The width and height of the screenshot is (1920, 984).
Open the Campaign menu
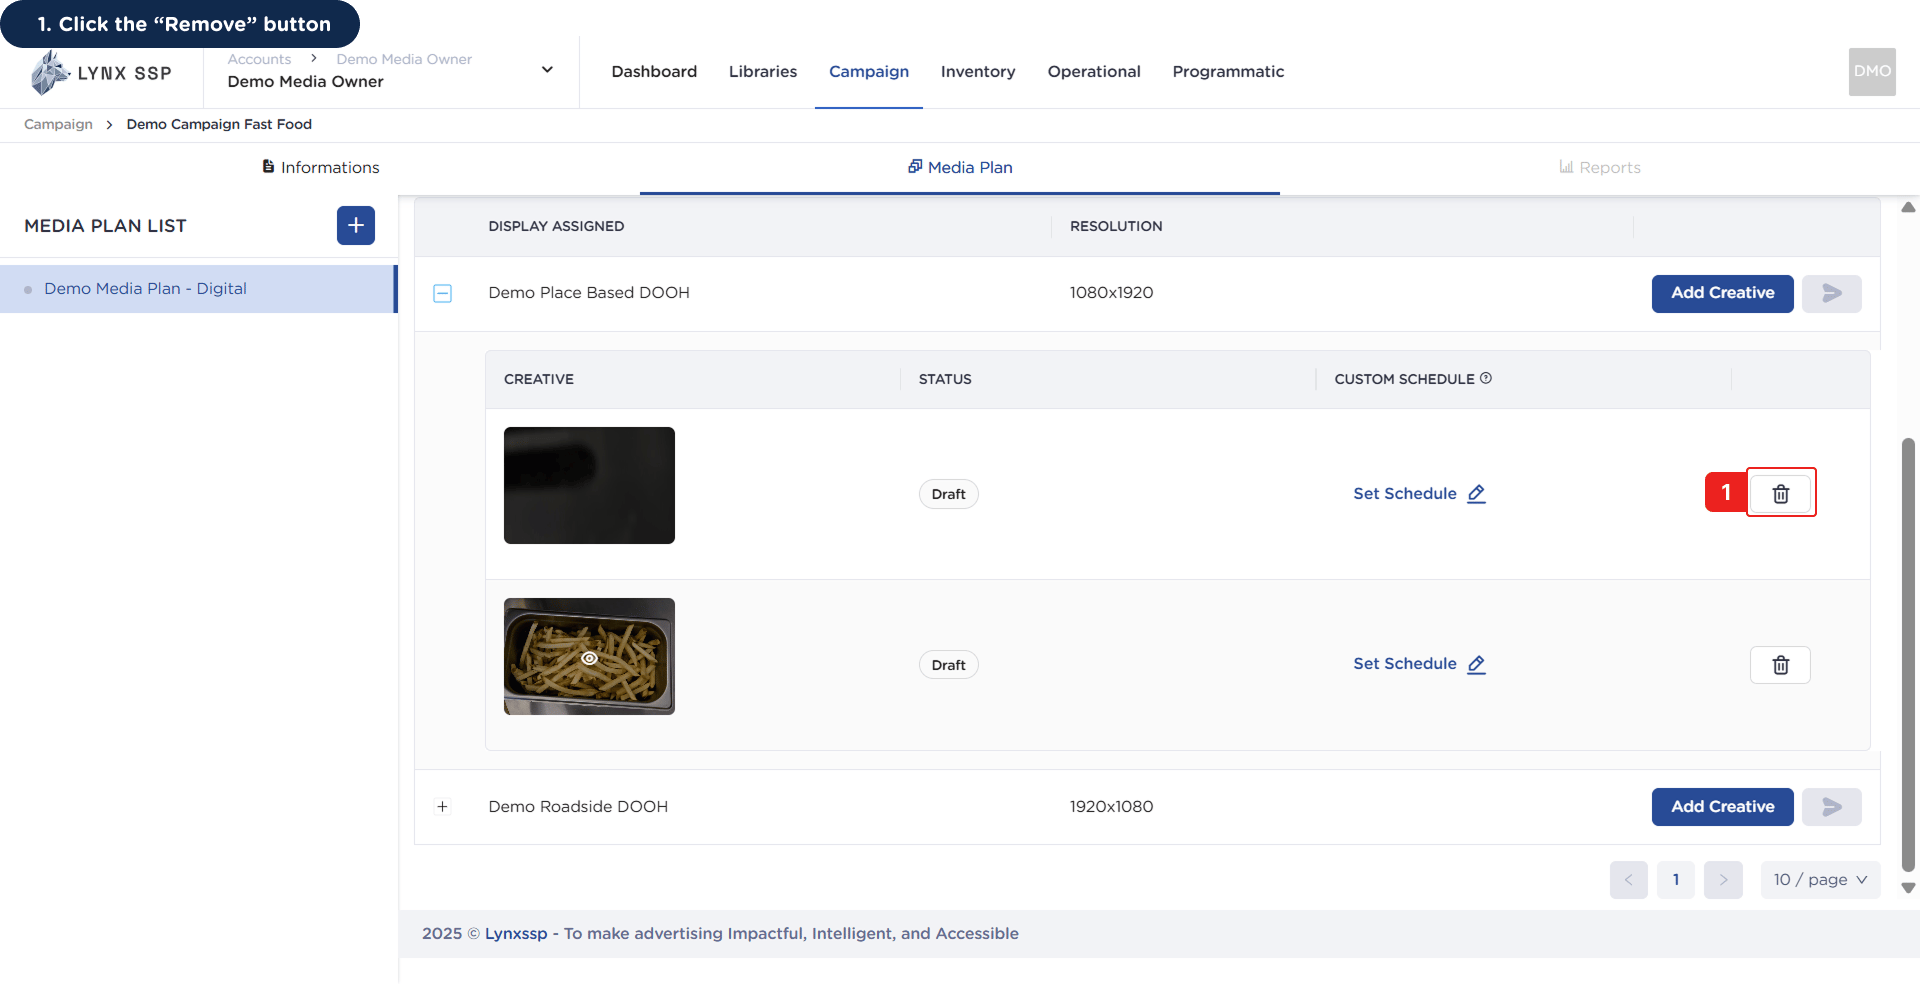click(x=869, y=72)
